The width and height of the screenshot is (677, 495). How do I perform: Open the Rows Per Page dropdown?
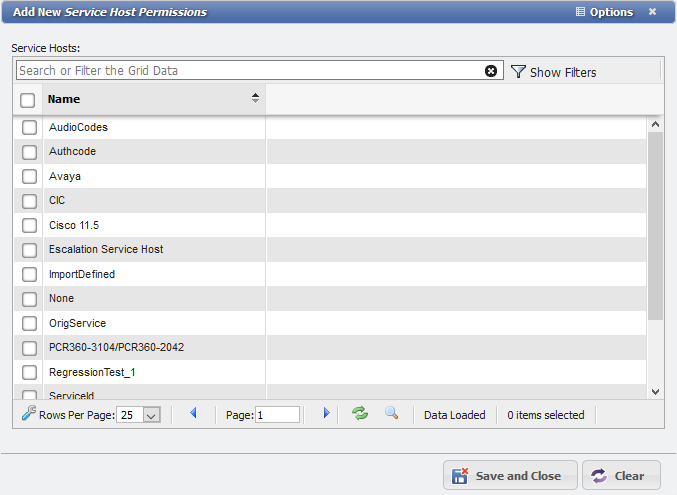(x=151, y=415)
